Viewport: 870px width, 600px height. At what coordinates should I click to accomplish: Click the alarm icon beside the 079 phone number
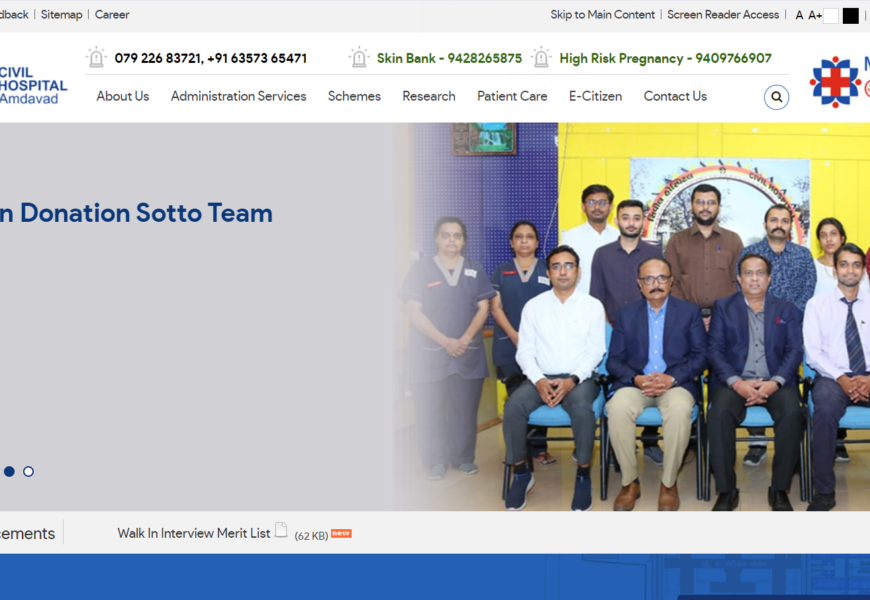[96, 58]
